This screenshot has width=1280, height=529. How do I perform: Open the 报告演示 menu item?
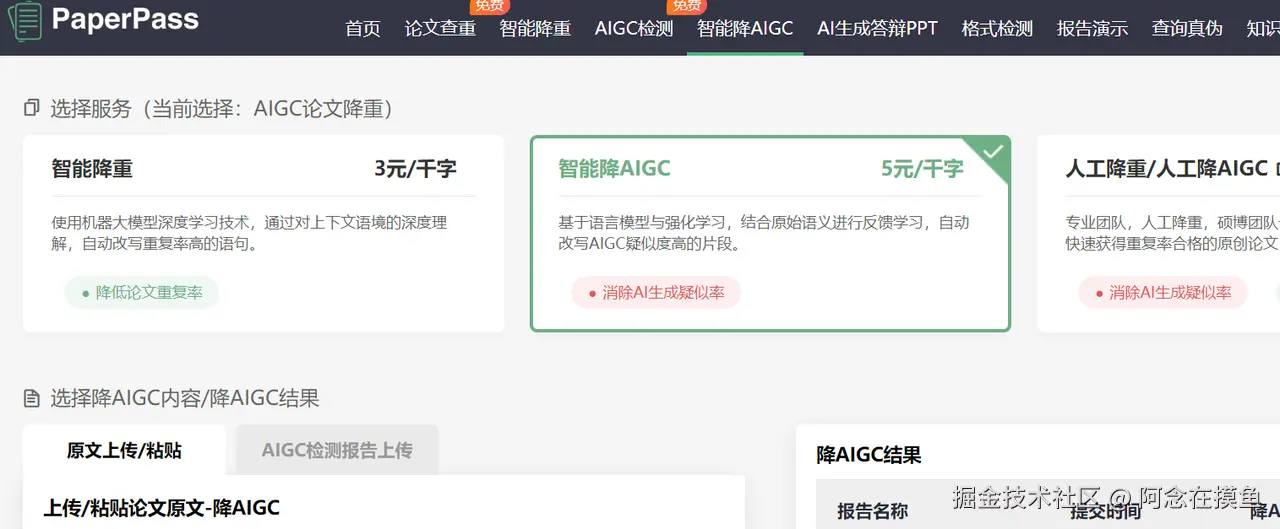click(x=1092, y=28)
